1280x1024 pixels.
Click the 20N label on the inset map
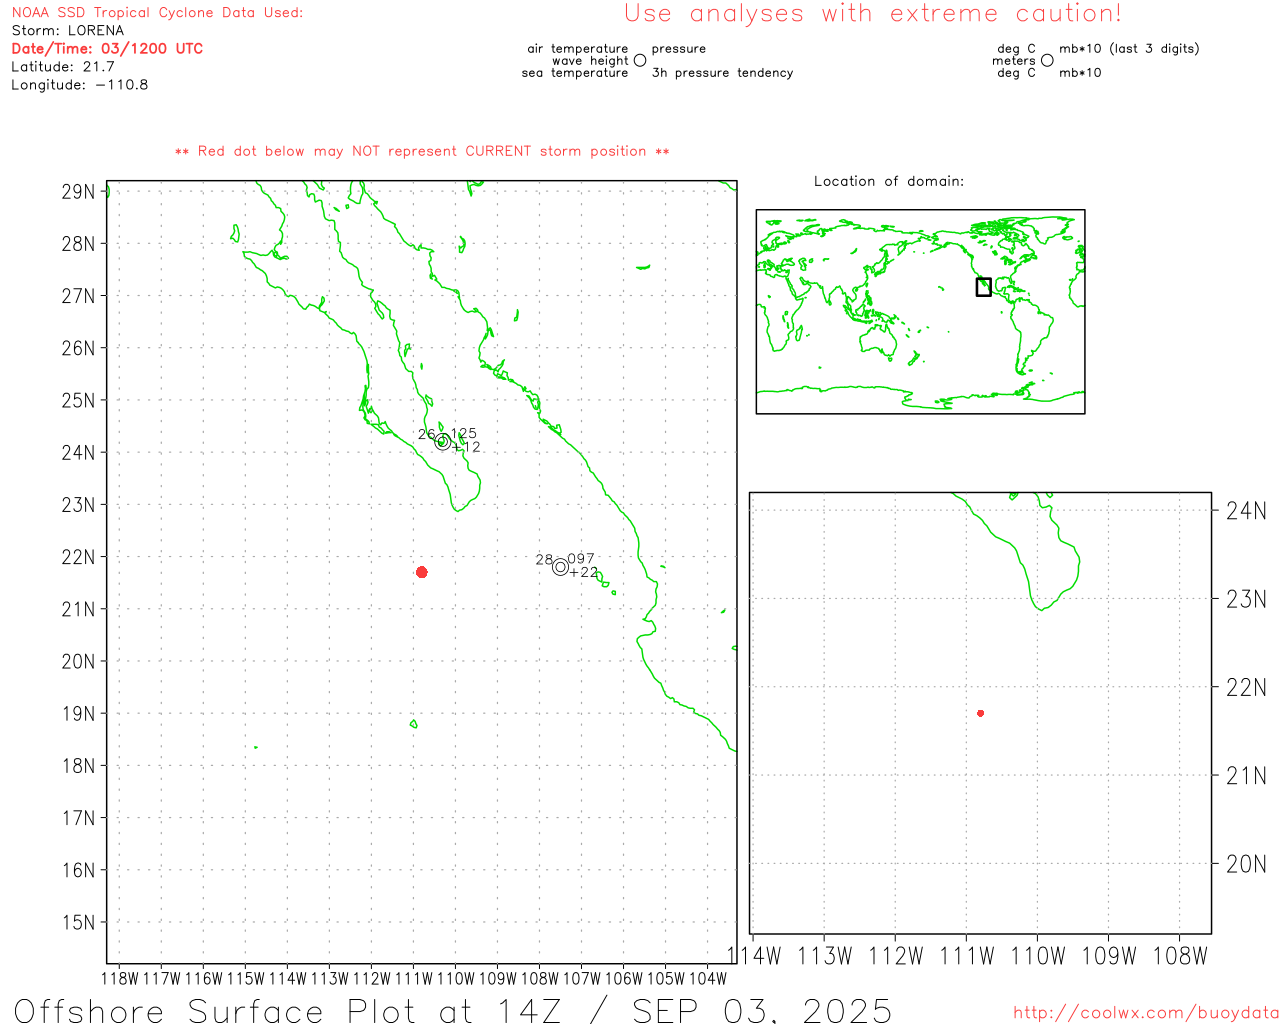pos(1246,864)
